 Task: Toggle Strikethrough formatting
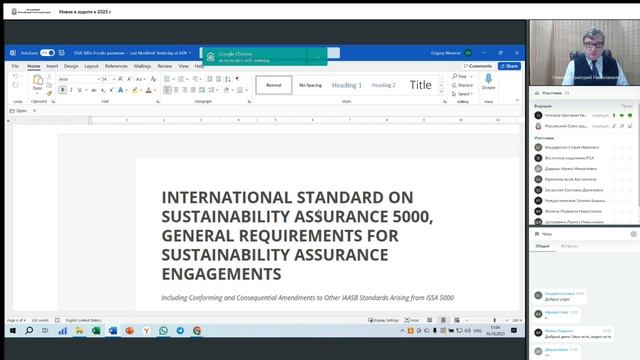click(94, 90)
